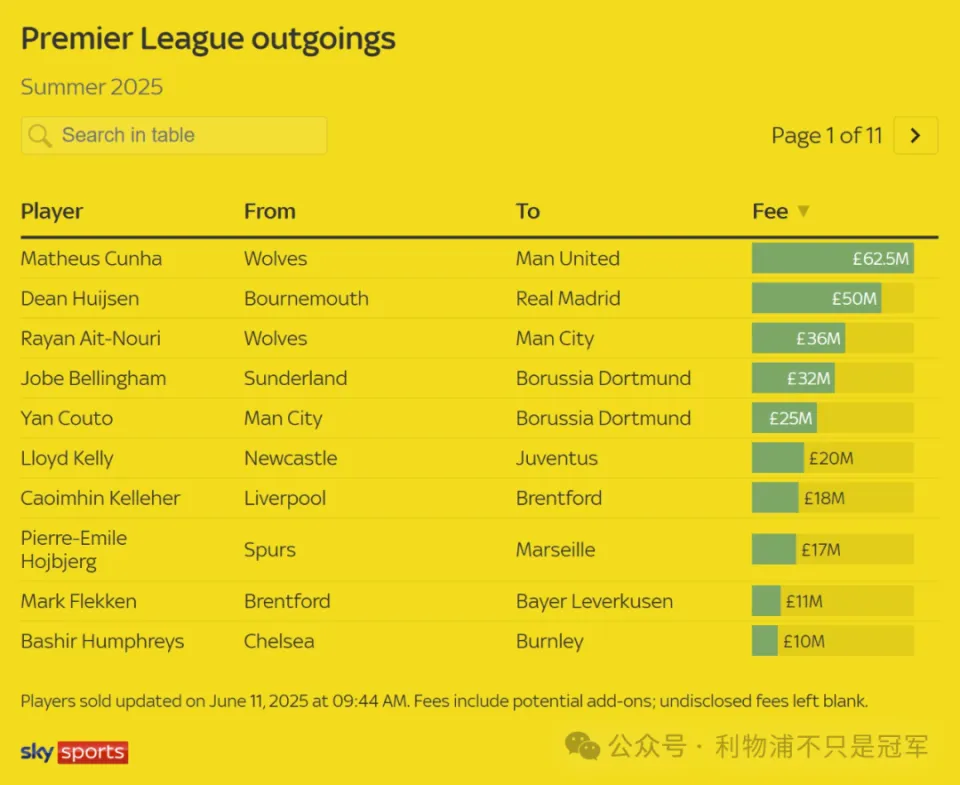Screen dimensions: 960x785
Task: Click the magnifying glass search icon
Action: pos(40,135)
